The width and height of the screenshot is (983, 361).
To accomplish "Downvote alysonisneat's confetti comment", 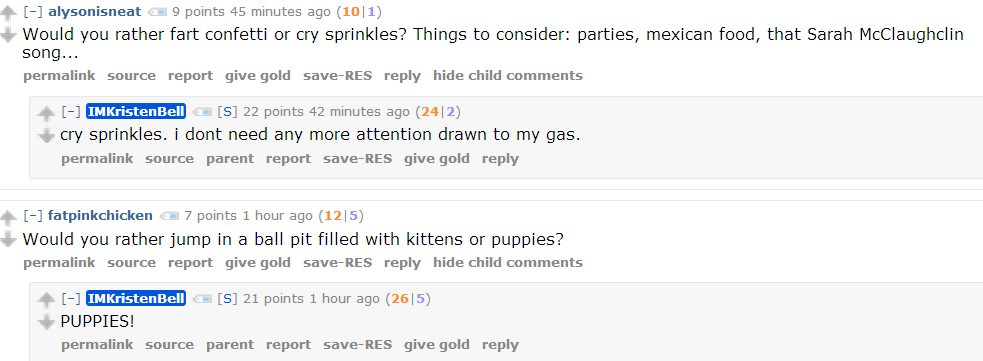I will (8, 34).
